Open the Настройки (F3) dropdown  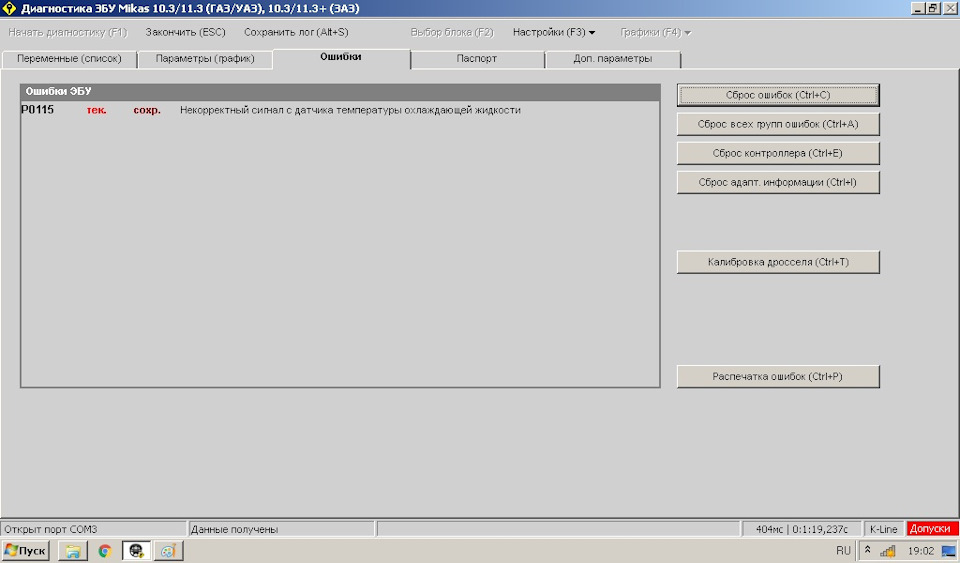point(554,32)
